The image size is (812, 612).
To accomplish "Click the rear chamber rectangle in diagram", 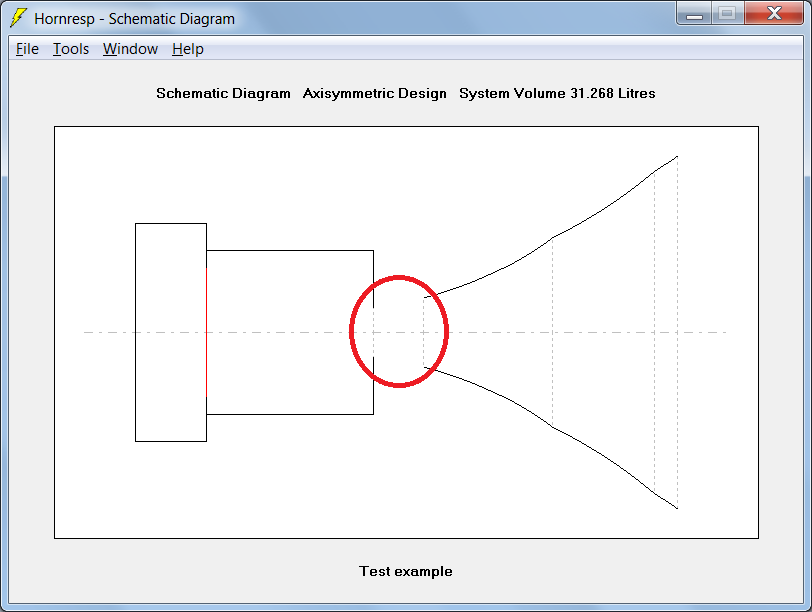I will (x=171, y=332).
